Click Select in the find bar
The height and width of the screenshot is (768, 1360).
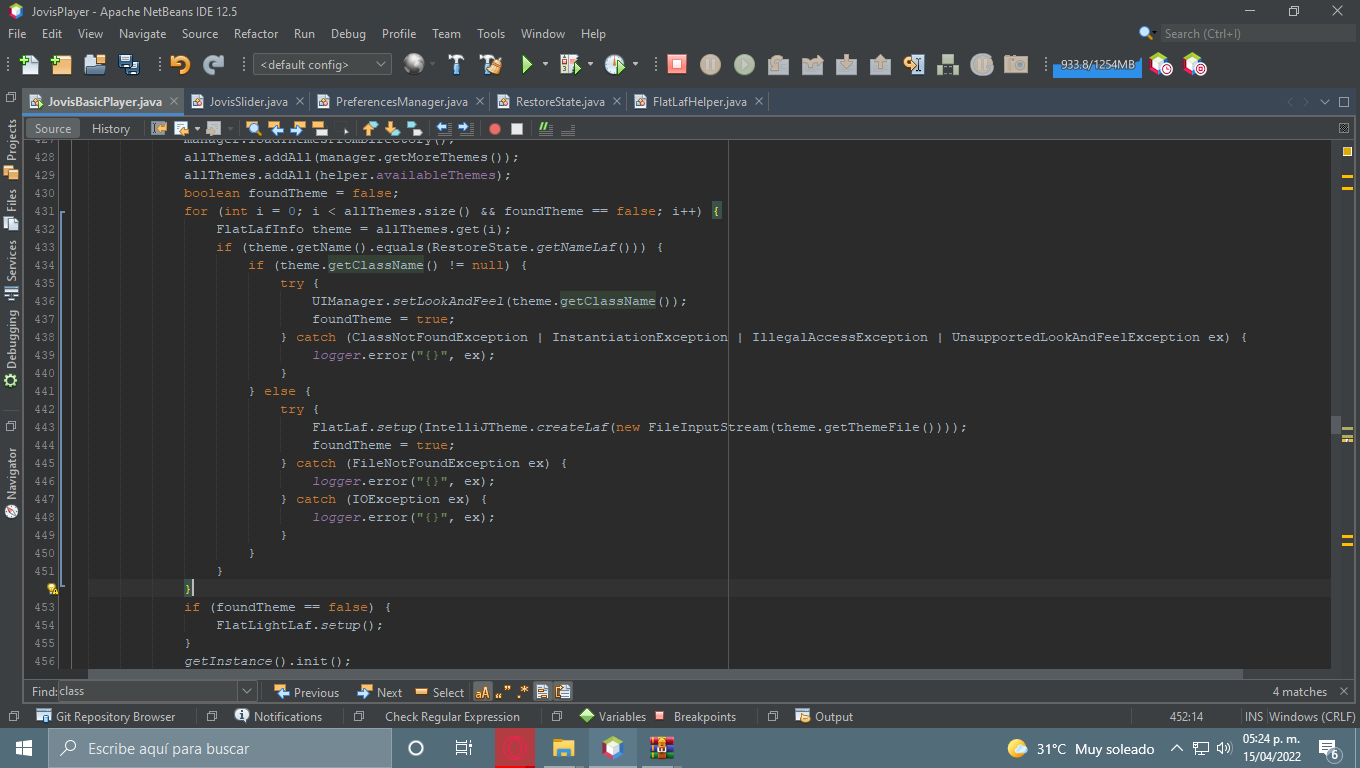pos(439,692)
